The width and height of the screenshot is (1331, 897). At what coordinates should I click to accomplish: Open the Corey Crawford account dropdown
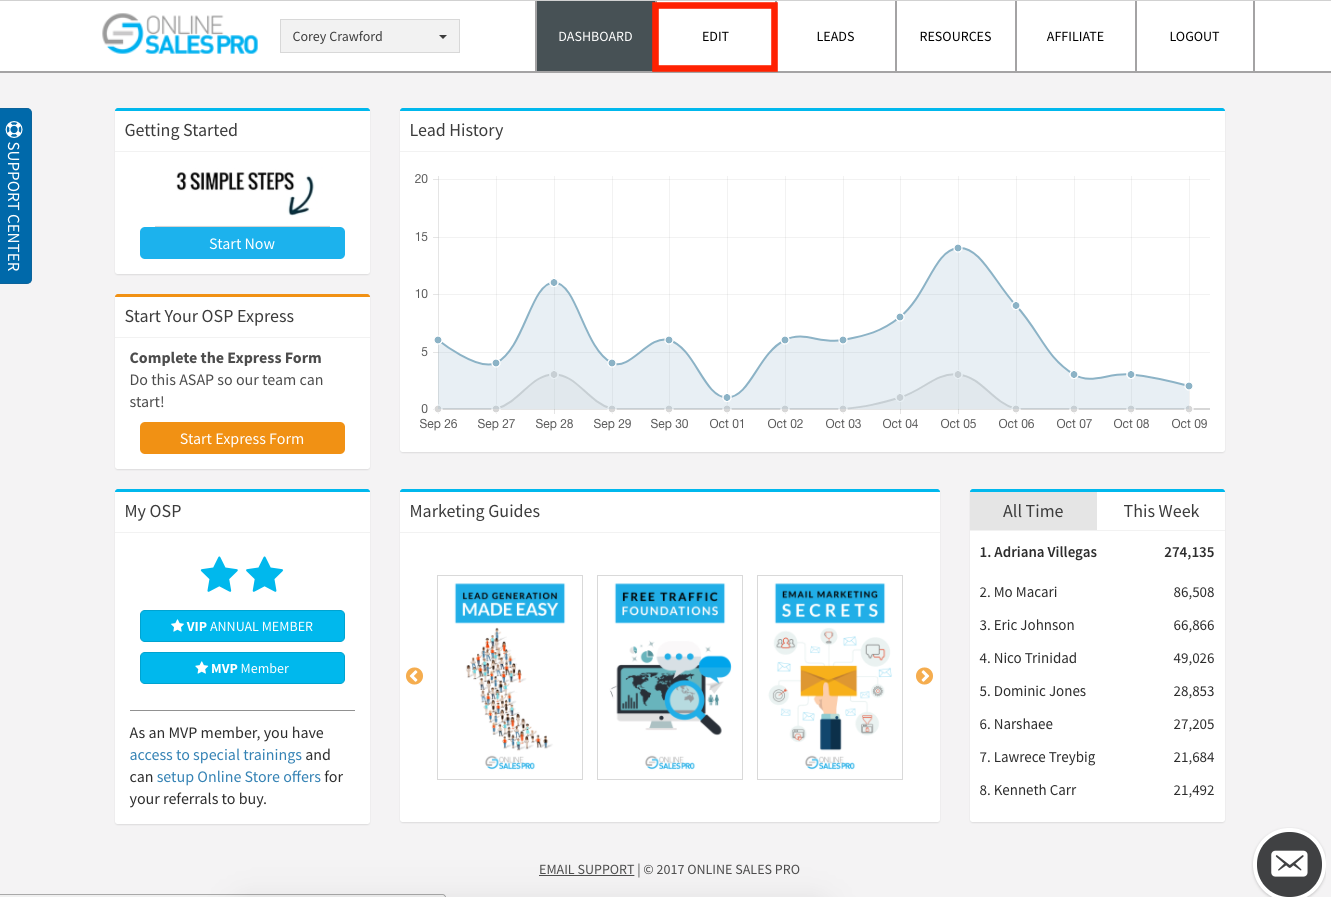click(x=370, y=36)
